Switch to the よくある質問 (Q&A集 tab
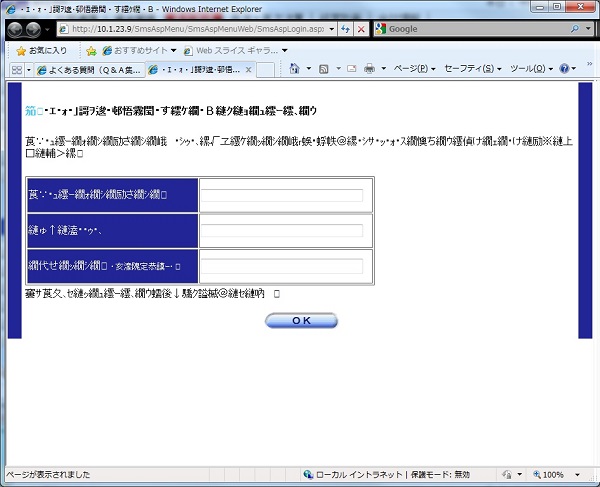The height and width of the screenshot is (487, 600). click(90, 70)
